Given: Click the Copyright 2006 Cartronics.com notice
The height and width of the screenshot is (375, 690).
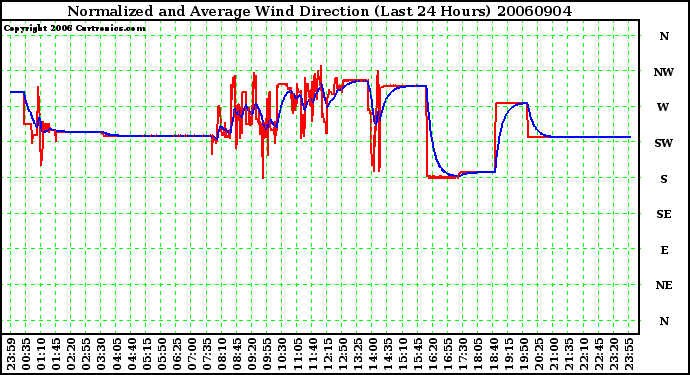Looking at the screenshot, I should (x=75, y=29).
